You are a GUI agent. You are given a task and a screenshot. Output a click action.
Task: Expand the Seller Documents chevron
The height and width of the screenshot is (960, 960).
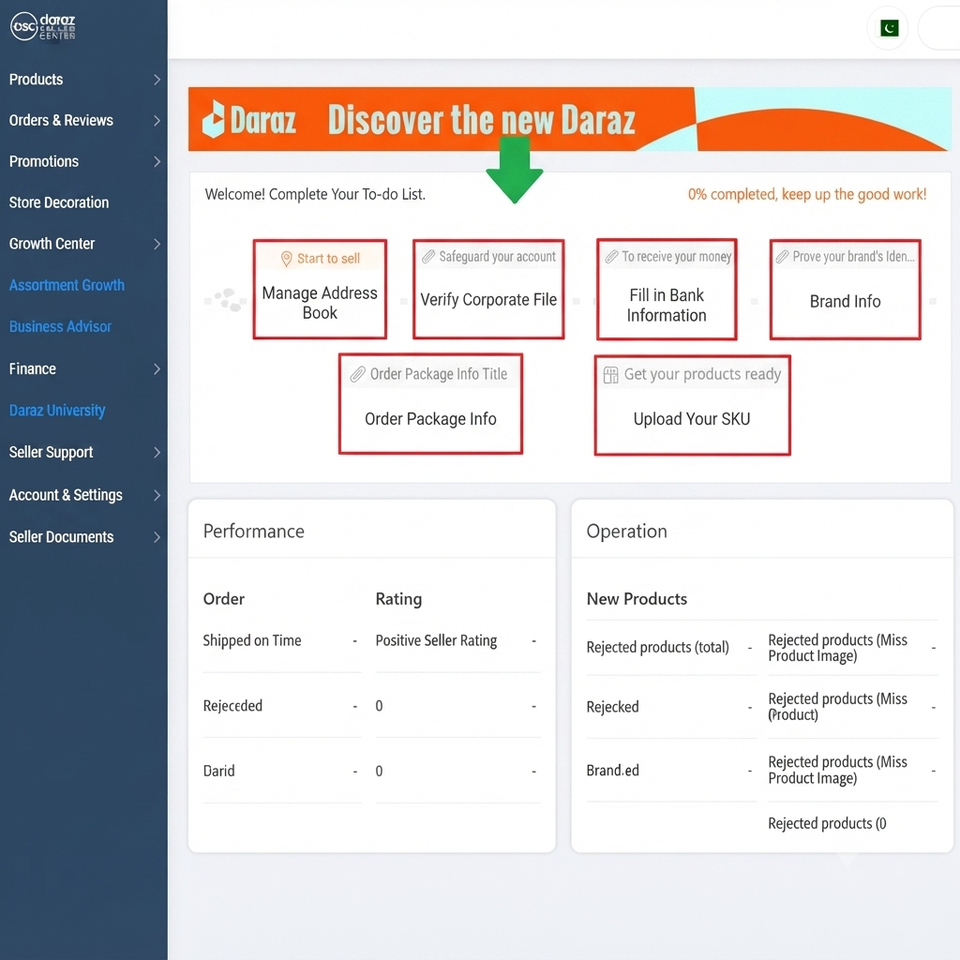[x=157, y=537]
